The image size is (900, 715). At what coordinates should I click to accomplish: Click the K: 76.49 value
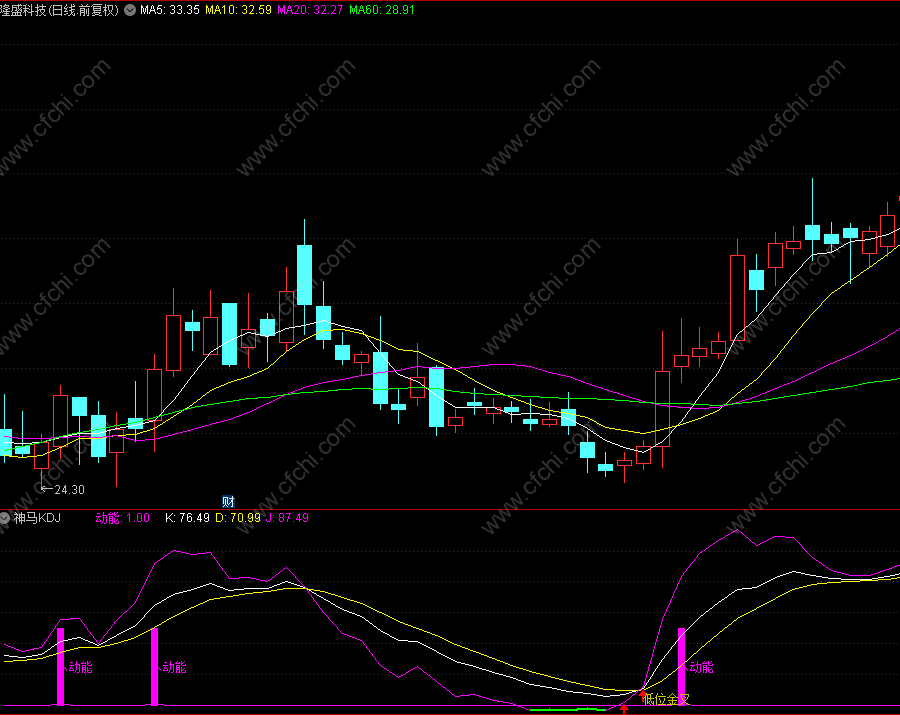click(187, 518)
